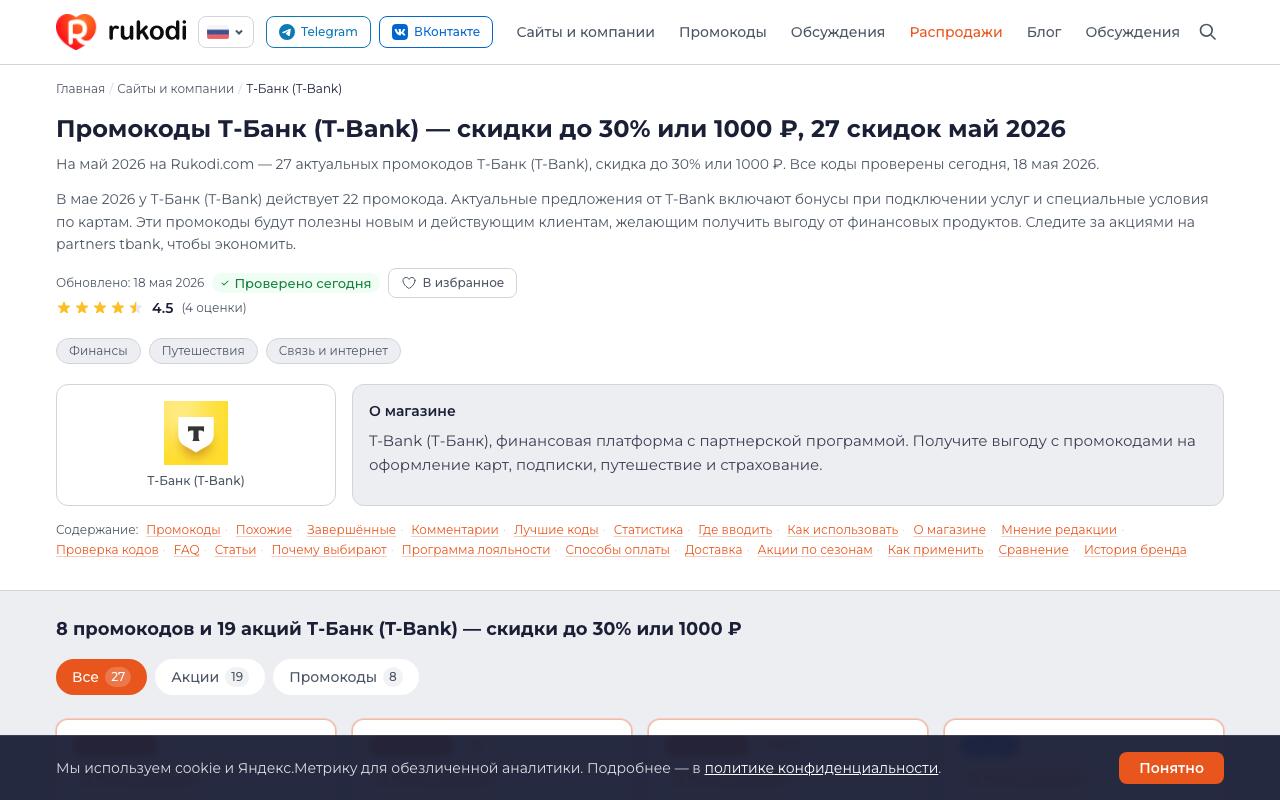Open first Обсуждения menu item after Промокоды
Image resolution: width=1280 pixels, height=800 pixels.
[x=838, y=32]
